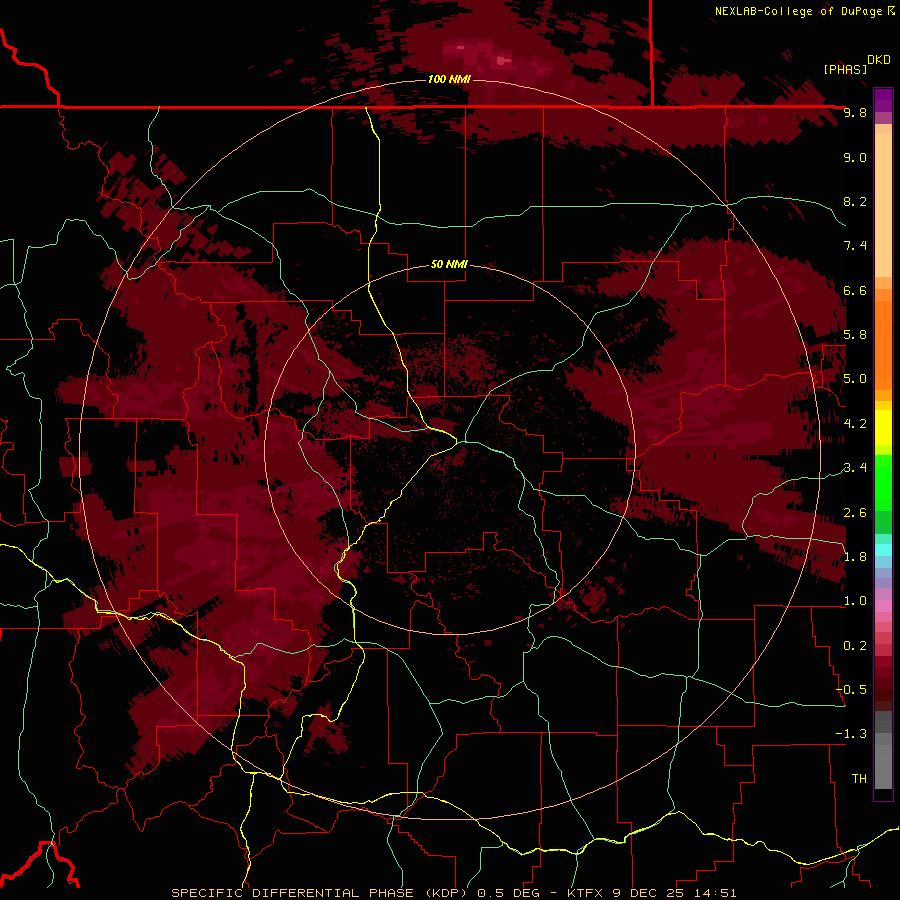Click the 3.4 scale value
The height and width of the screenshot is (900, 900).
[855, 468]
